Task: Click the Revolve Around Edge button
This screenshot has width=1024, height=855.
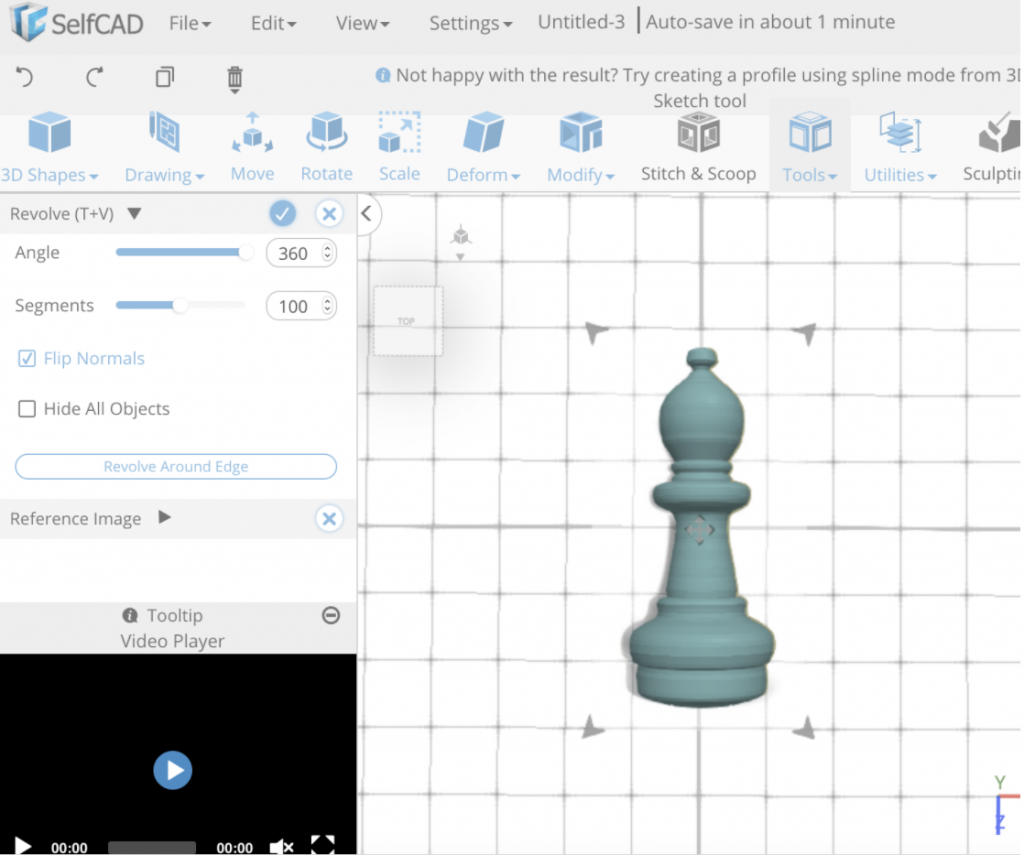Action: coord(175,466)
